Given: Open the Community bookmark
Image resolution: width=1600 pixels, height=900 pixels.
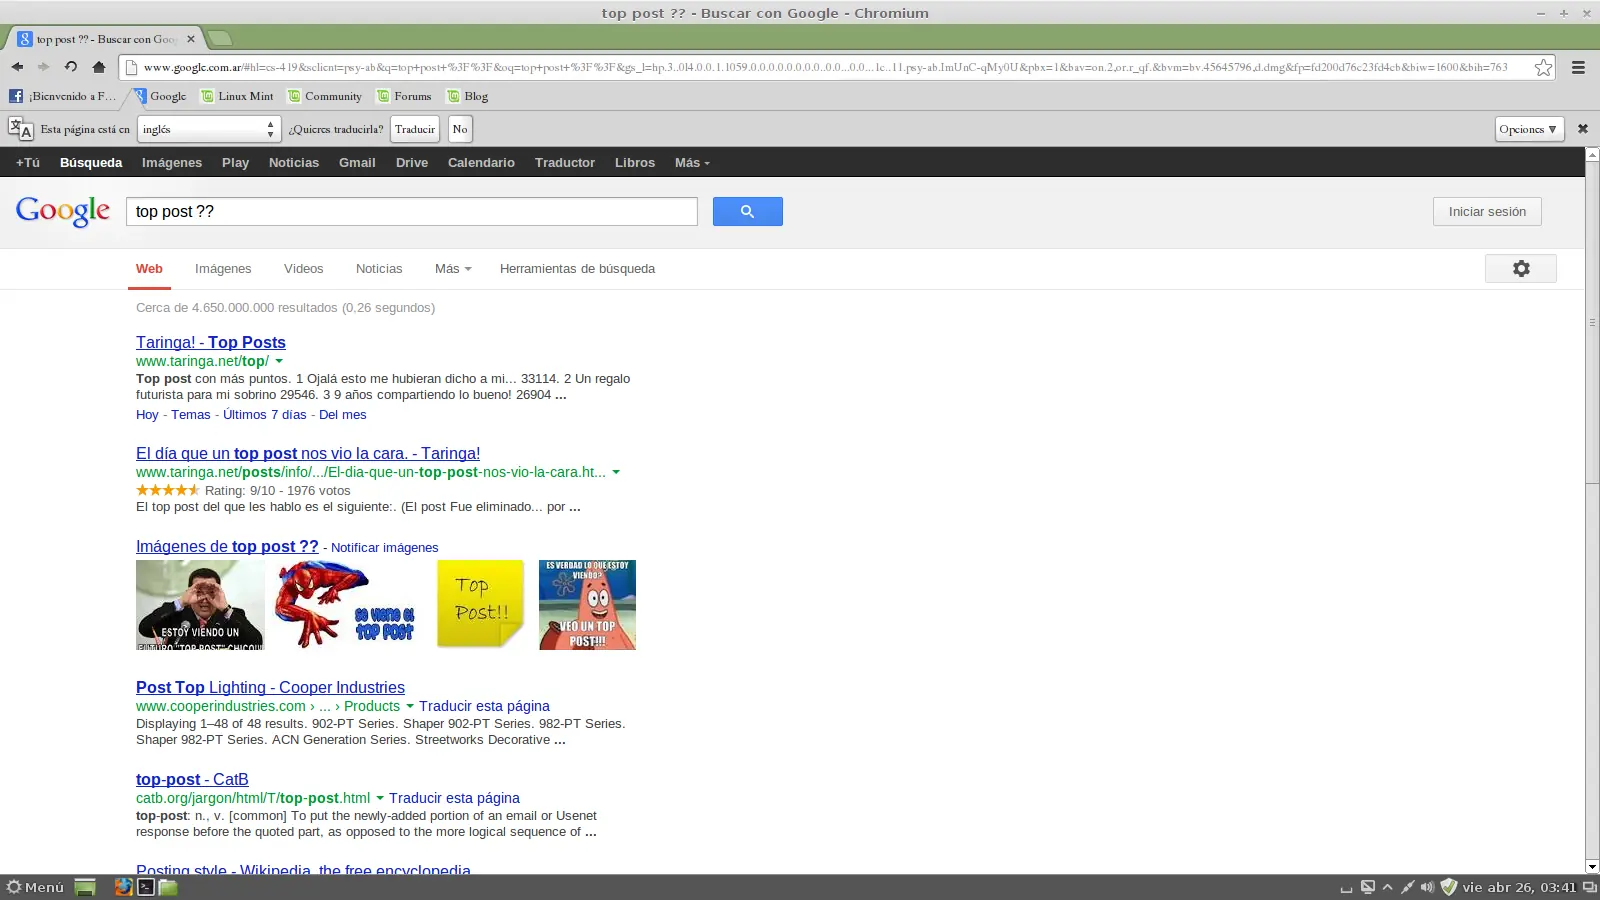Looking at the screenshot, I should pos(325,96).
